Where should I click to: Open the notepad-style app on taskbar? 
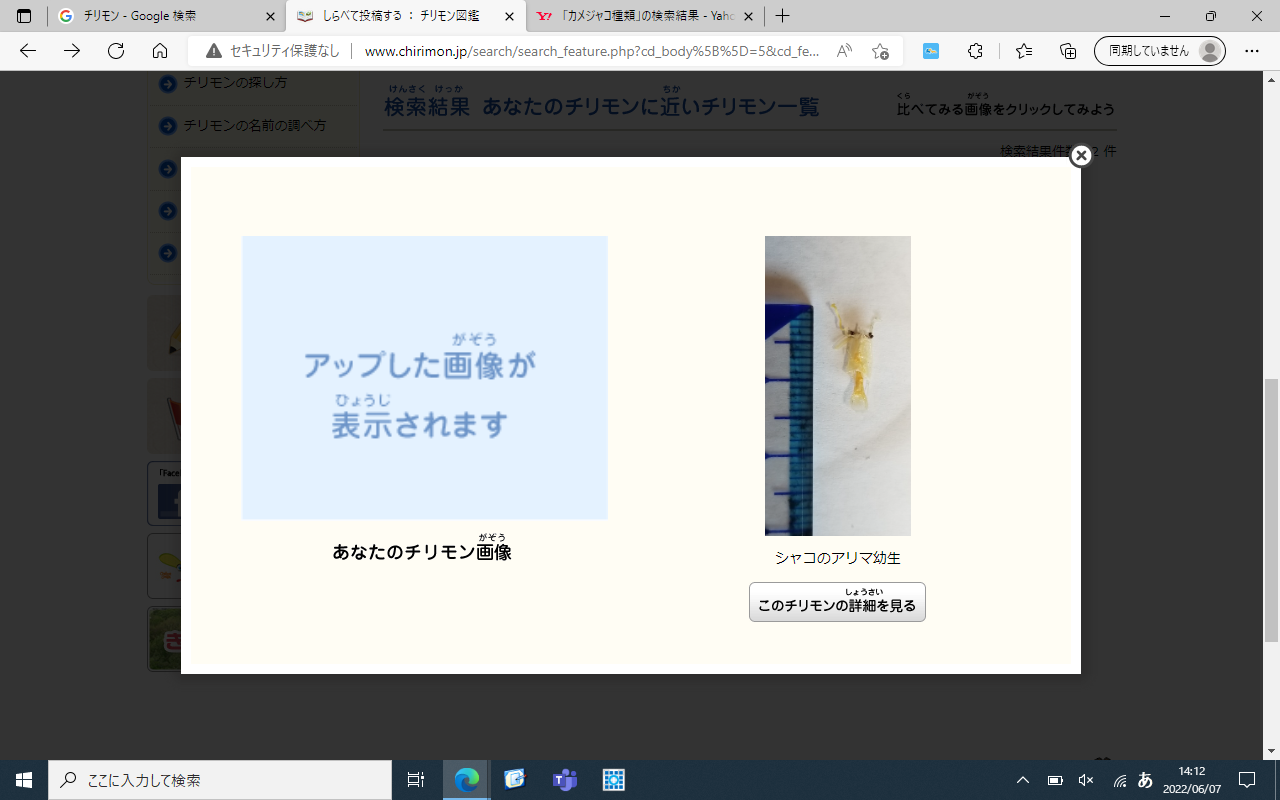pos(515,780)
